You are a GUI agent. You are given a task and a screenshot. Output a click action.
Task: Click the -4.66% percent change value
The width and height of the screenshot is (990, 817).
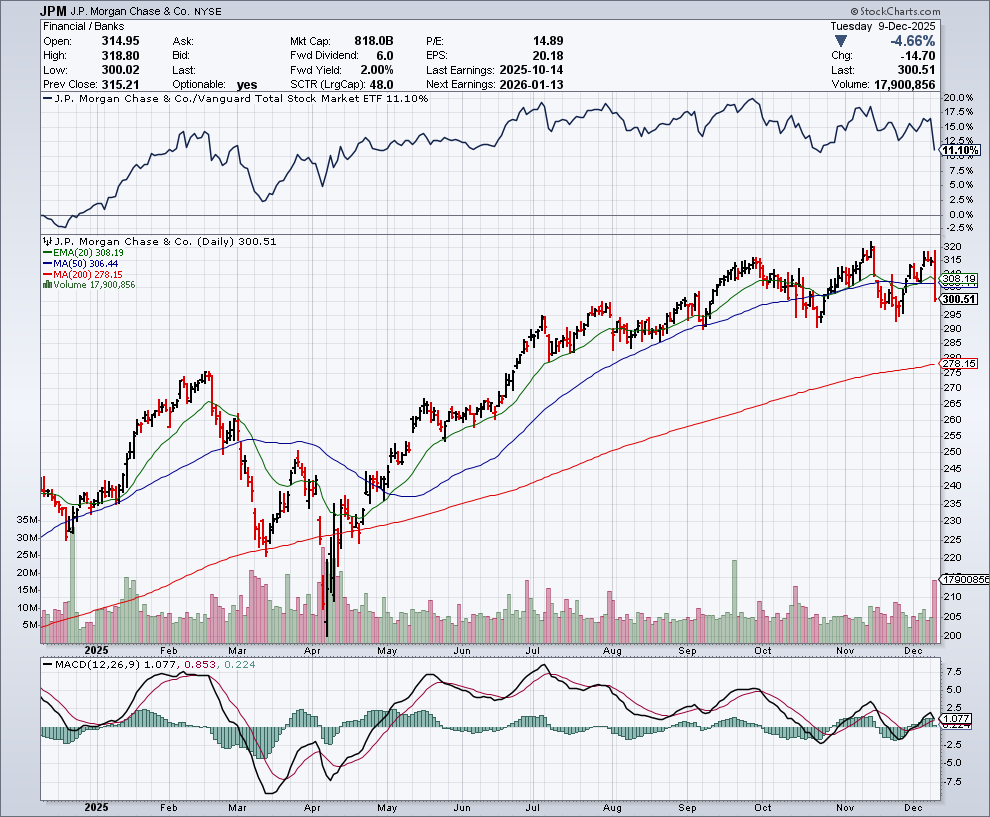(x=912, y=41)
